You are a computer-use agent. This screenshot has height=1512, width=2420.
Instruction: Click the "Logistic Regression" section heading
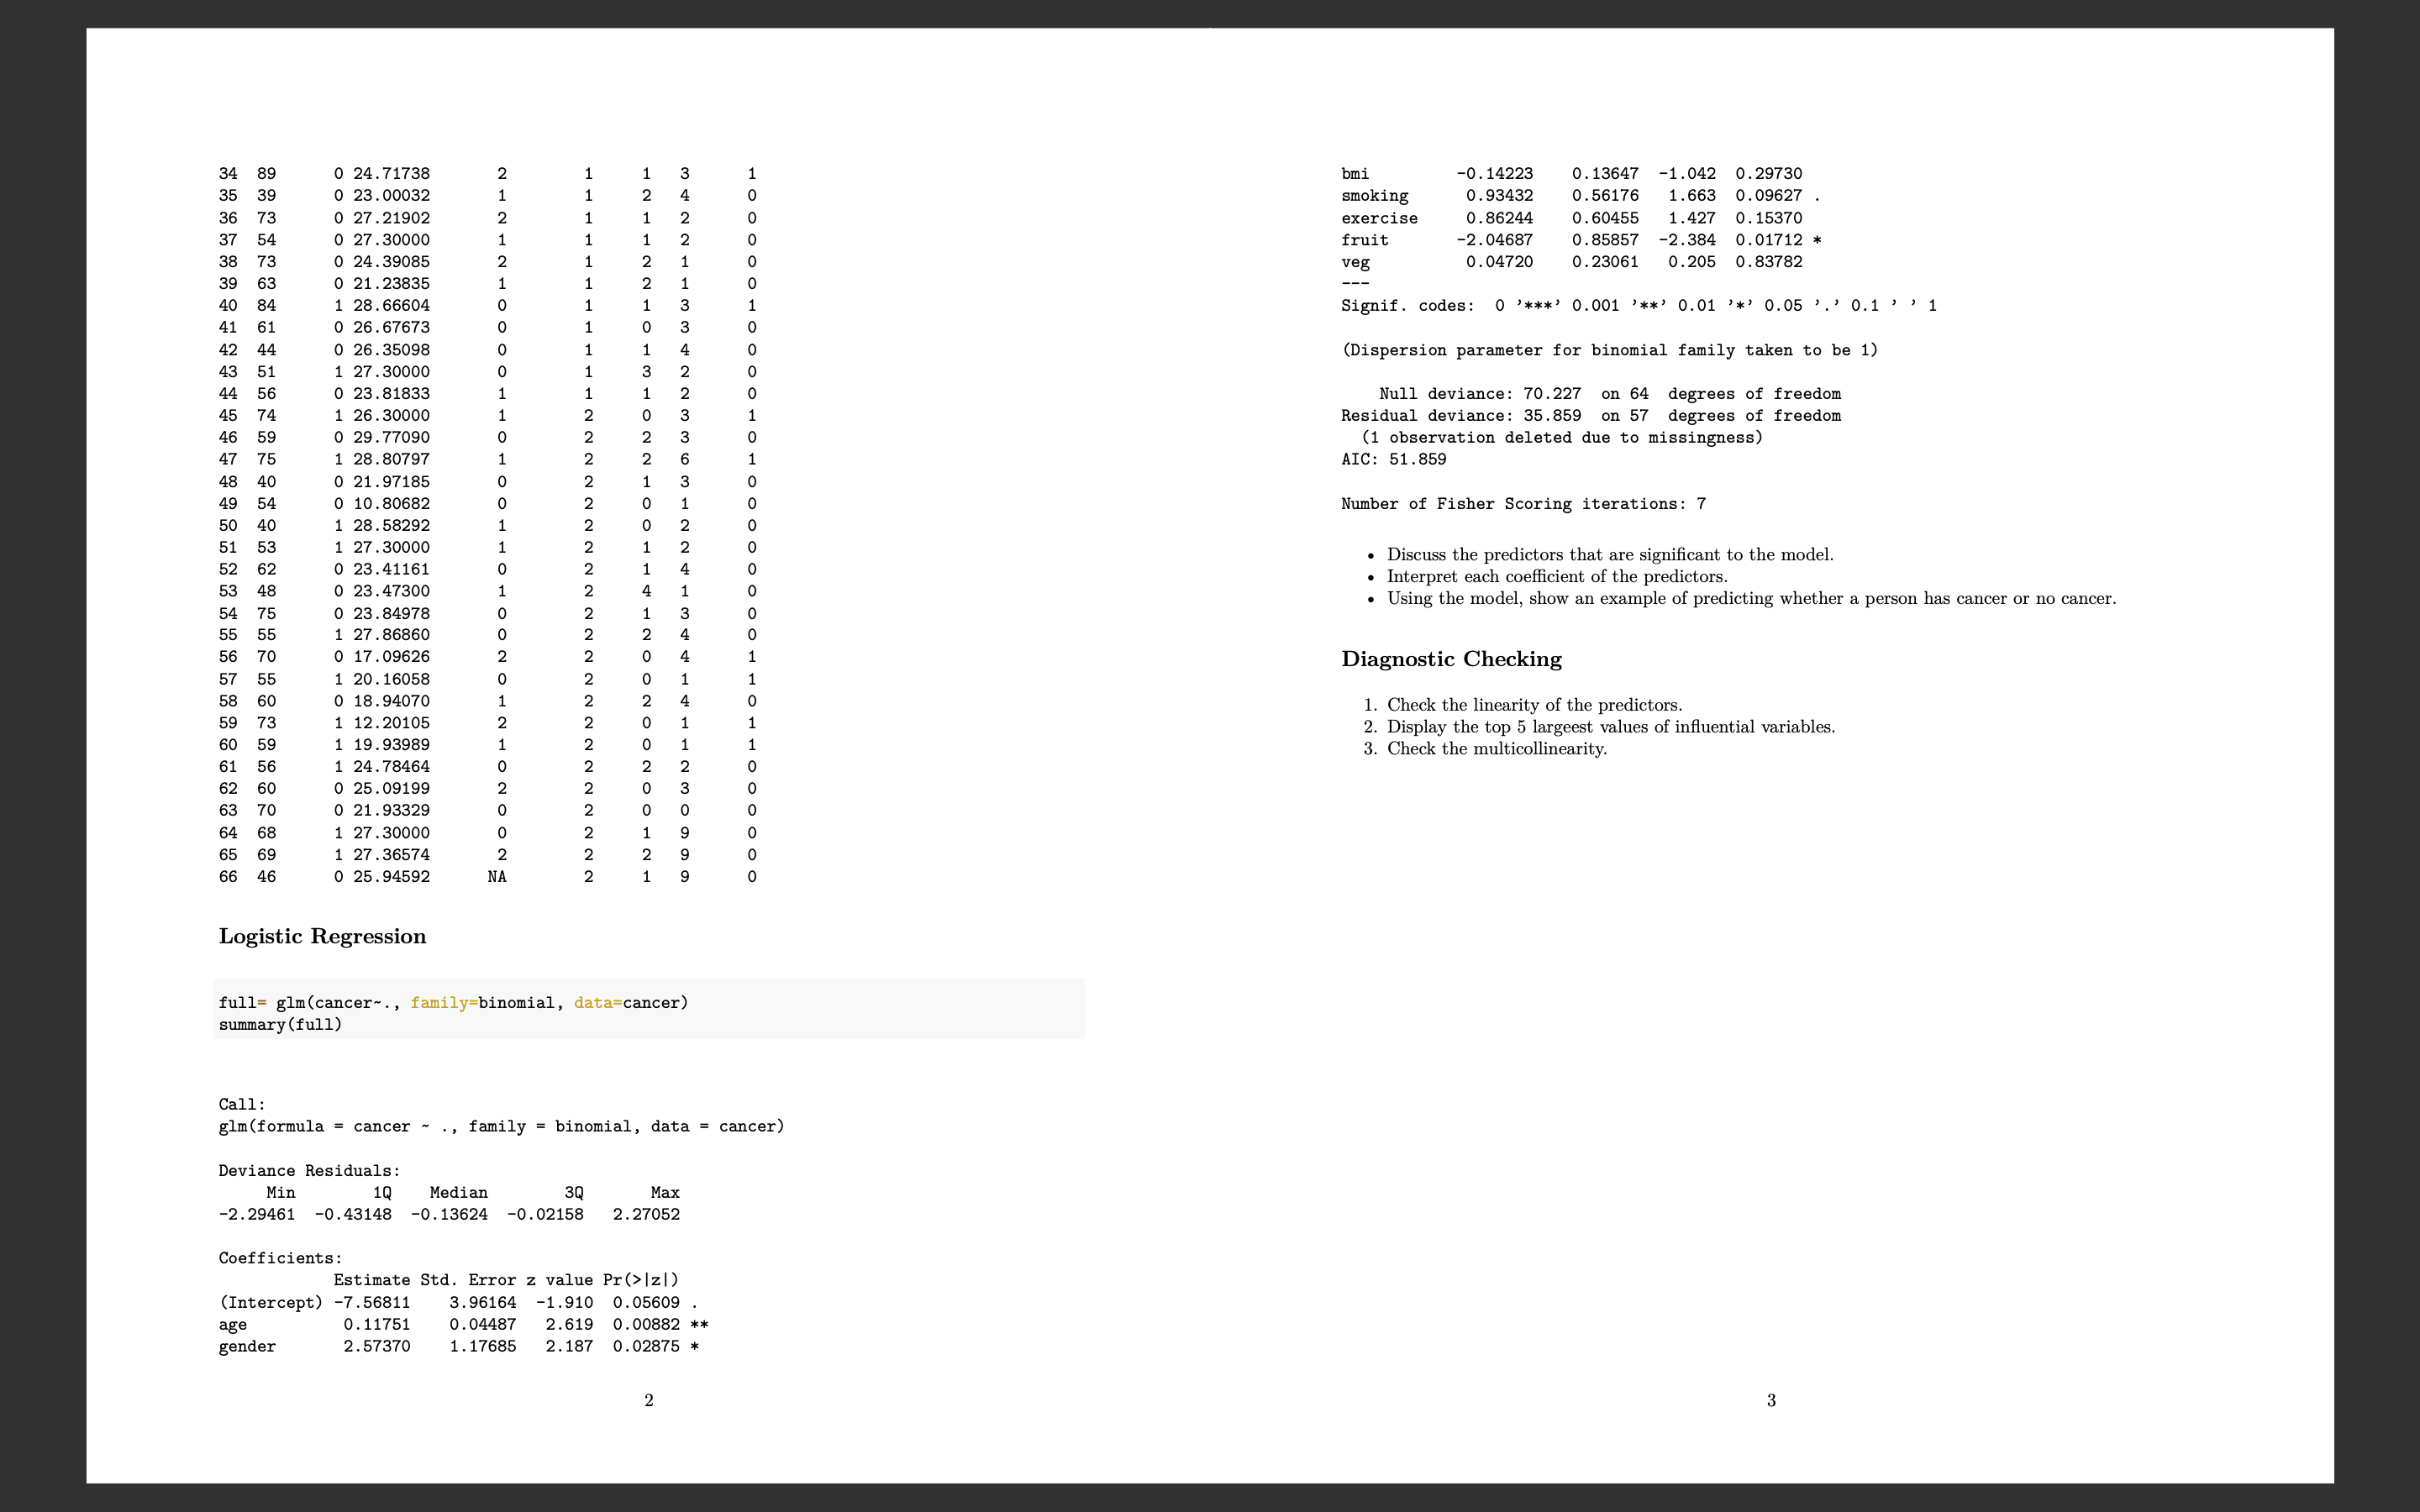(322, 936)
